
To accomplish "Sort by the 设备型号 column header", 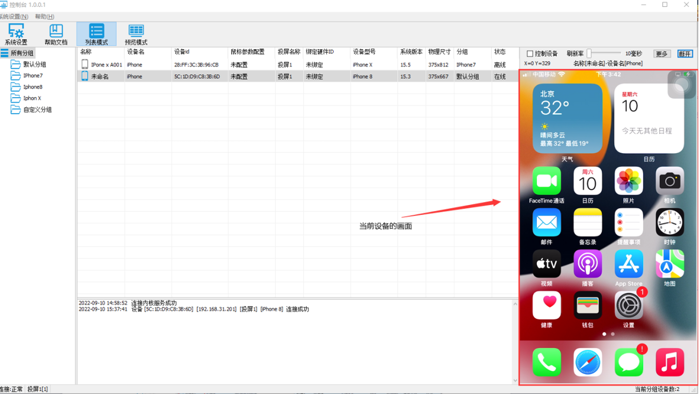I will point(364,52).
